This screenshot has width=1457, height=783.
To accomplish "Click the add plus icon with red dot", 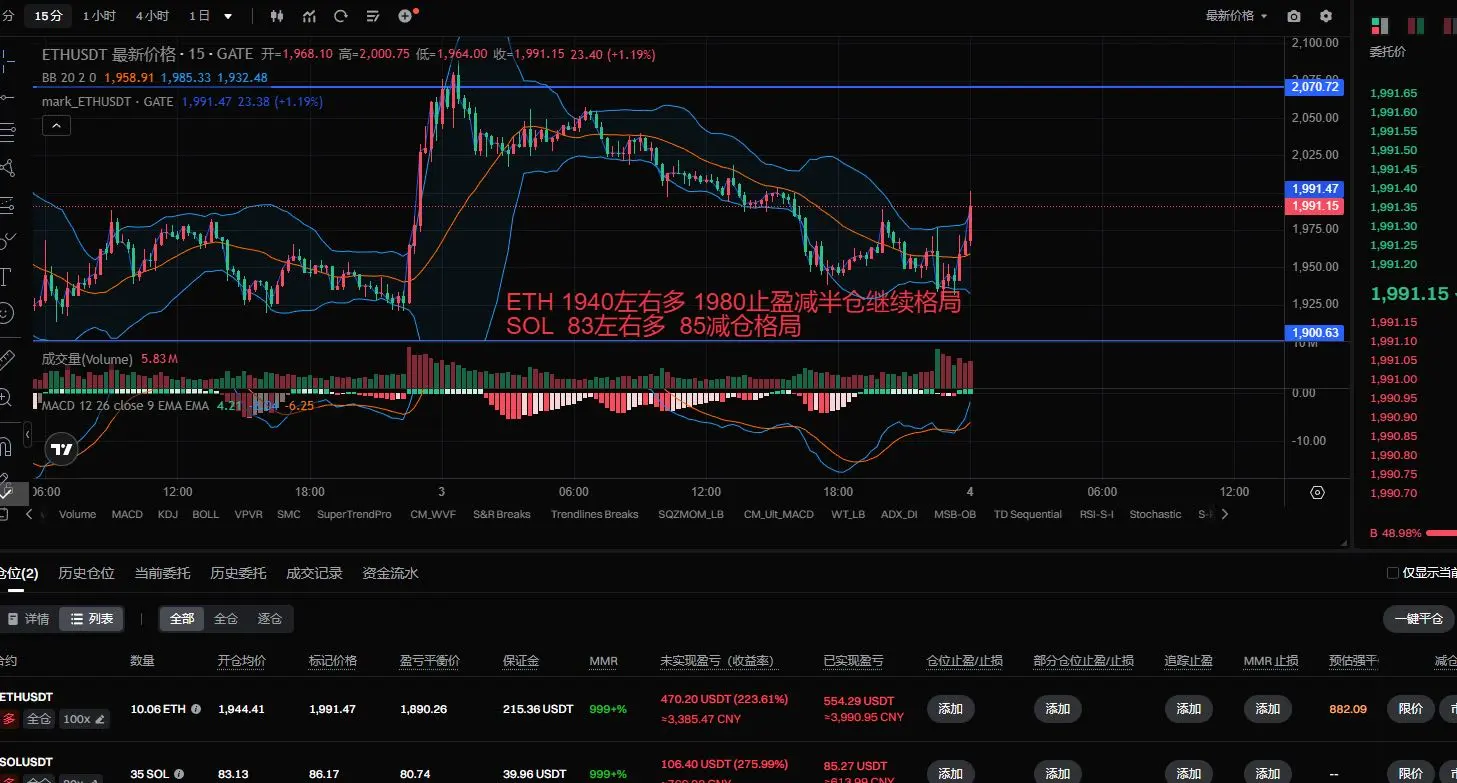I will (x=406, y=16).
